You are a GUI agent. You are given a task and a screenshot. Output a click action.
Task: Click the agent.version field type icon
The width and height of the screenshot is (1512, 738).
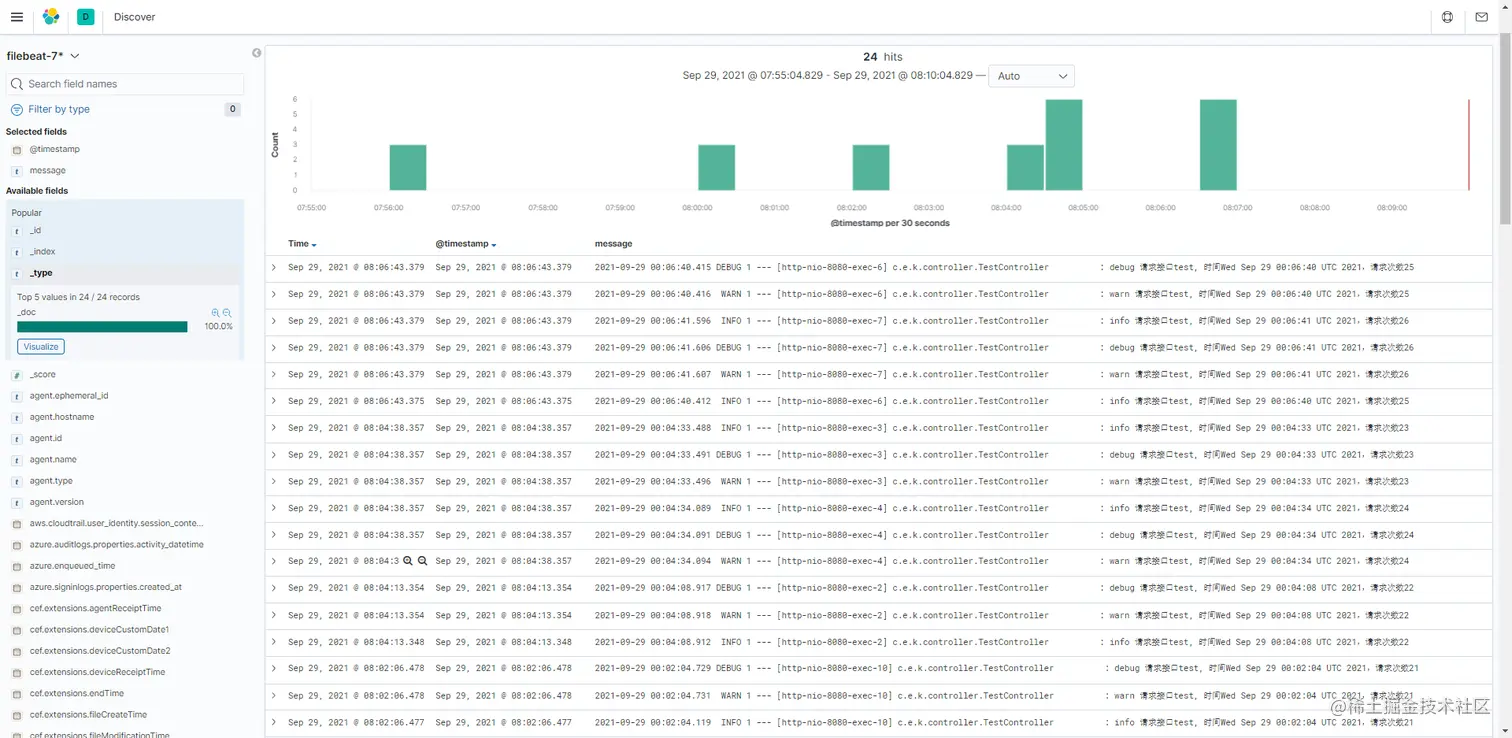(17, 502)
